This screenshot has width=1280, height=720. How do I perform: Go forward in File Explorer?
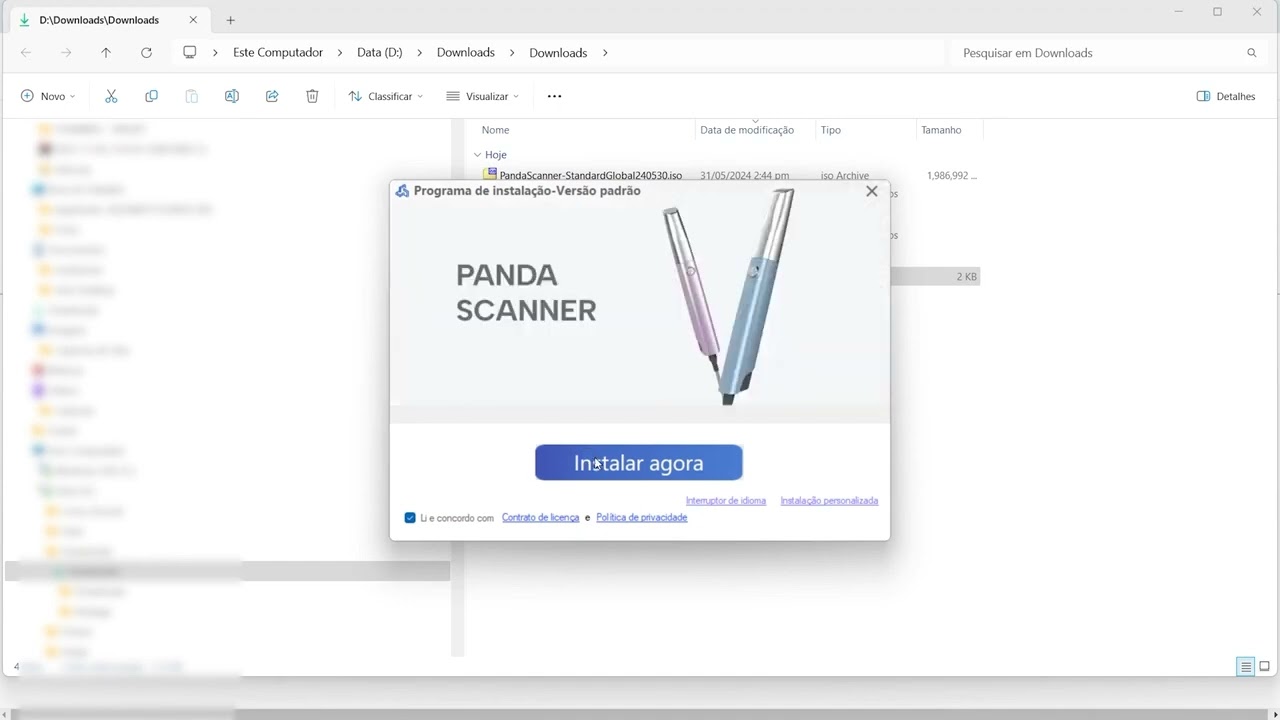[66, 53]
